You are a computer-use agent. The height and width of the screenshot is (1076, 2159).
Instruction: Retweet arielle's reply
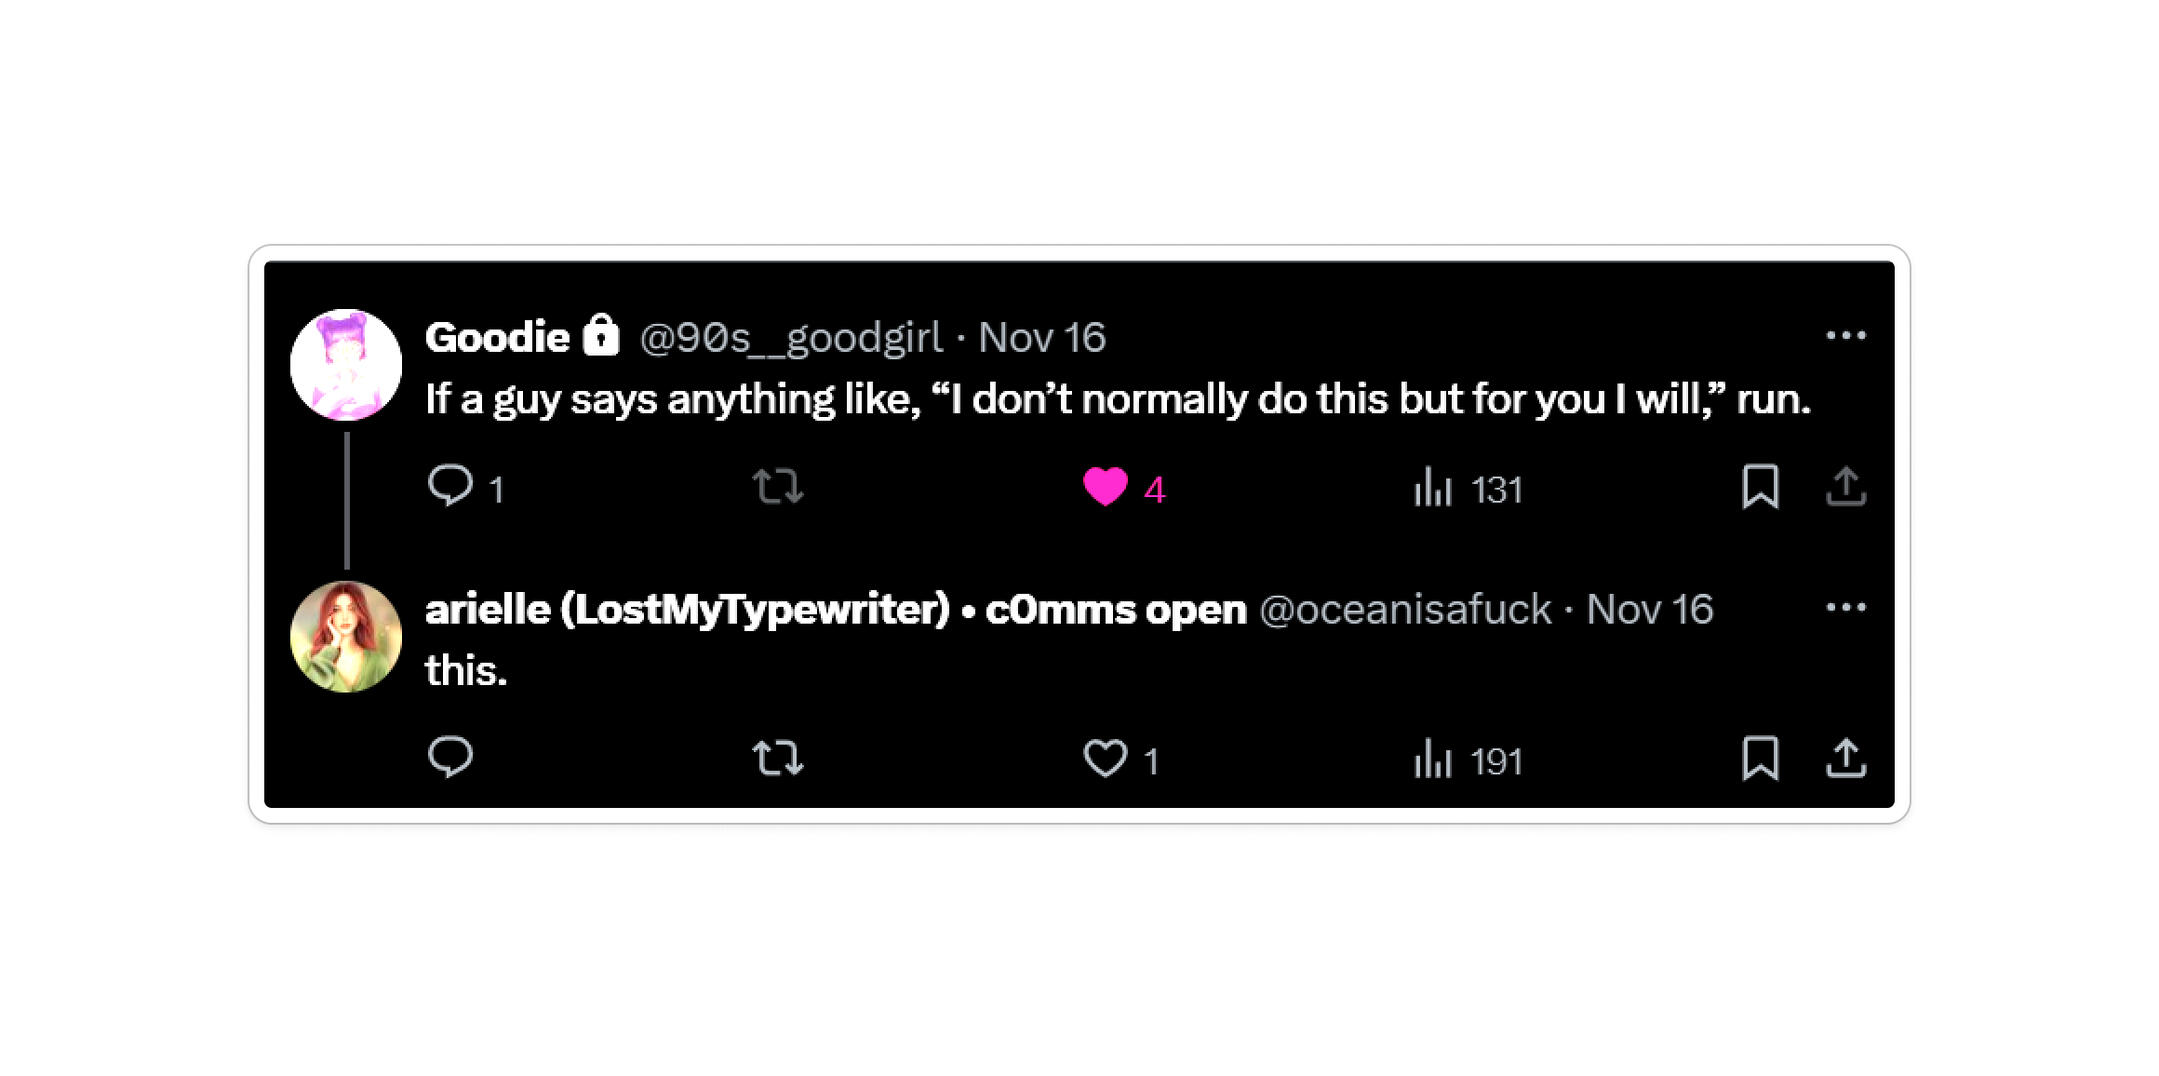[x=777, y=758]
